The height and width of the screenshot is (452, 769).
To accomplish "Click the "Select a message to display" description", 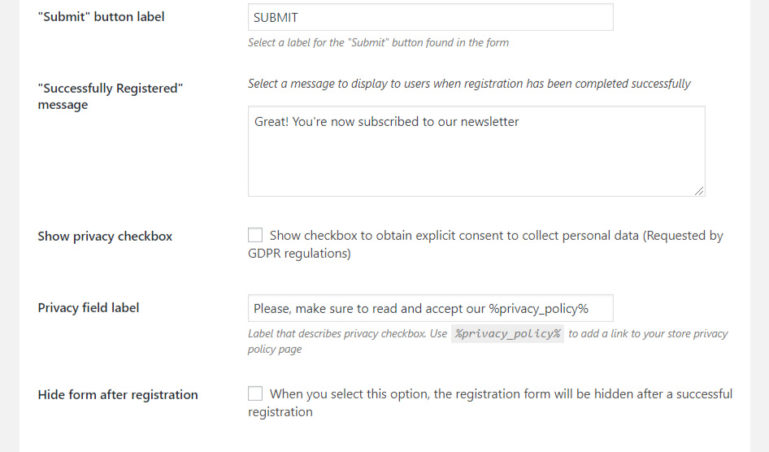I will [469, 84].
